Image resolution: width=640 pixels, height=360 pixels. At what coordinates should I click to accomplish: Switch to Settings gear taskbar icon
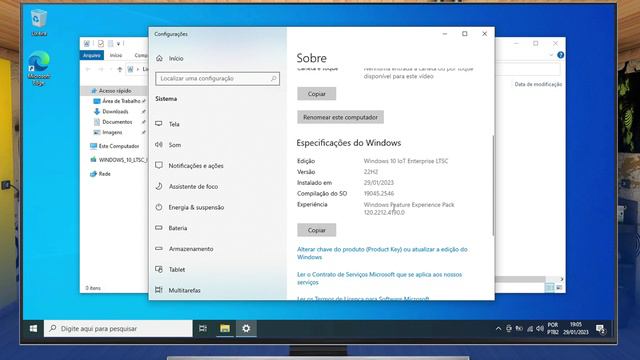(x=246, y=329)
